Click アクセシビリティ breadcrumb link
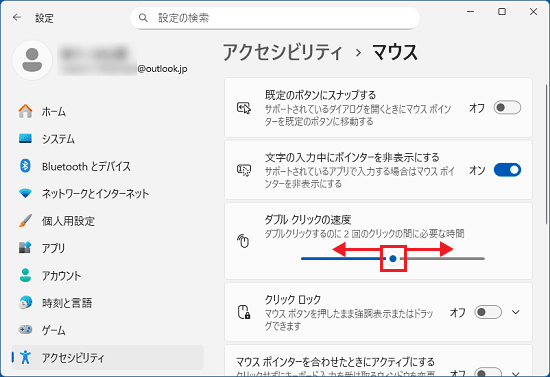Viewport: 550px width, 377px height. tap(282, 53)
